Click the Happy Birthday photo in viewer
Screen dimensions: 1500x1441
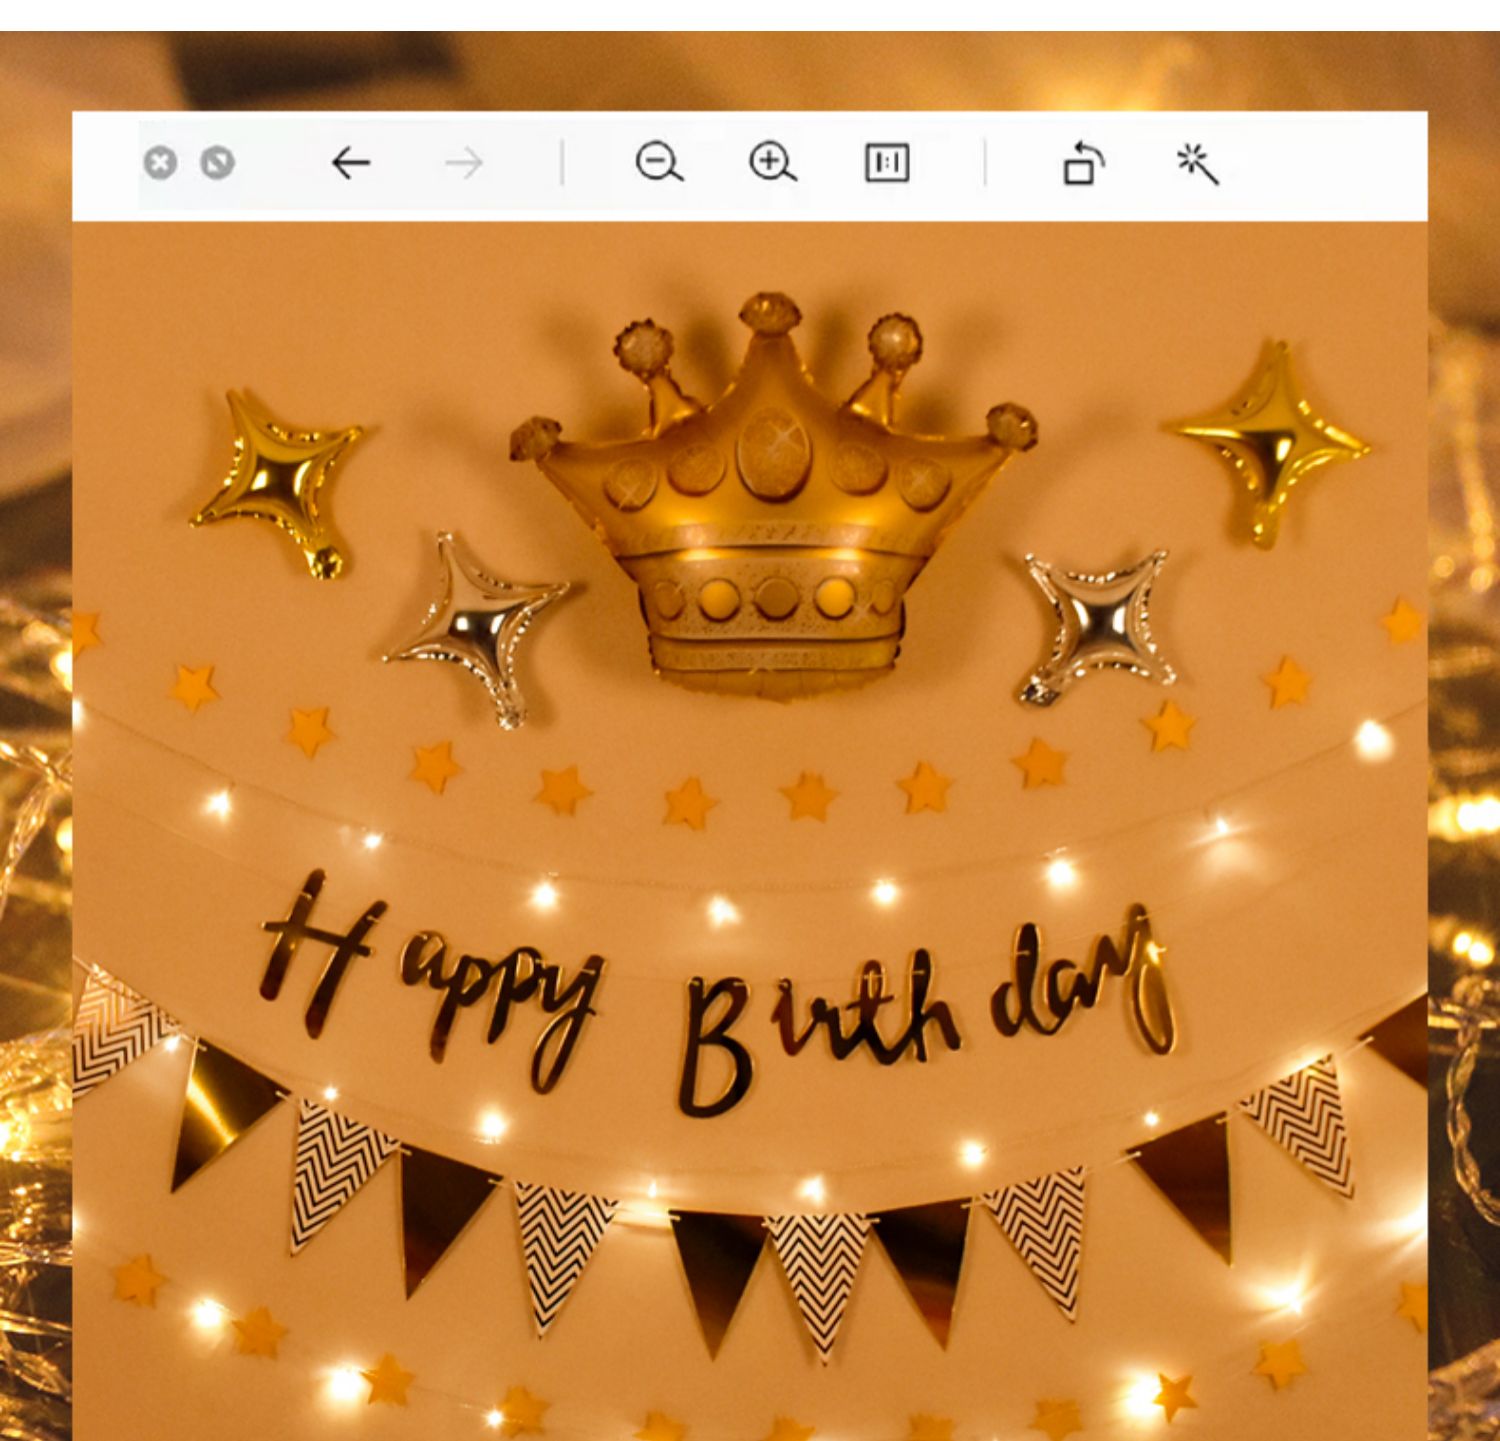(750, 831)
